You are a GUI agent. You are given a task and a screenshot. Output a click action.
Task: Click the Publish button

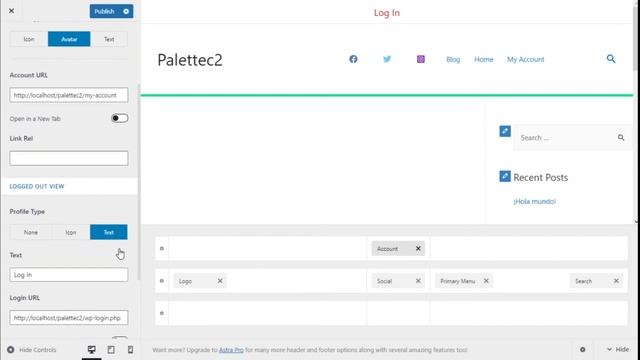(x=104, y=11)
